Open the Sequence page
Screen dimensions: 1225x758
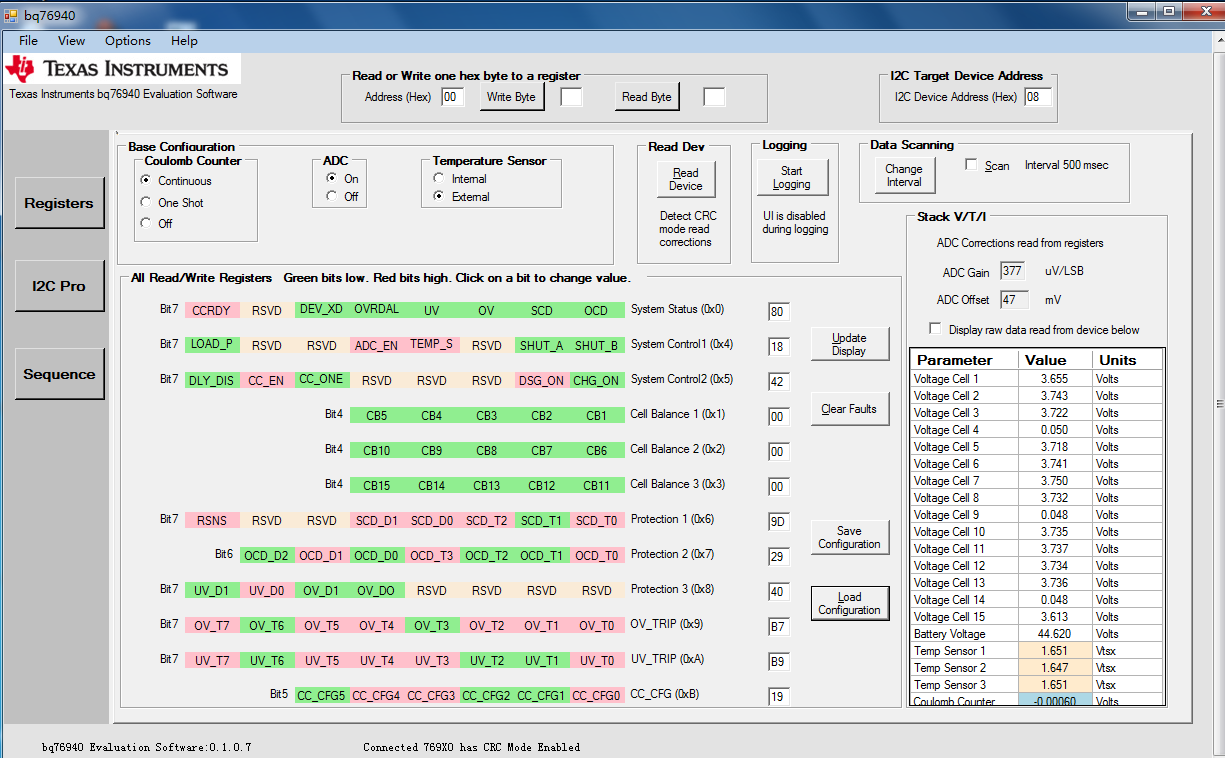(59, 374)
